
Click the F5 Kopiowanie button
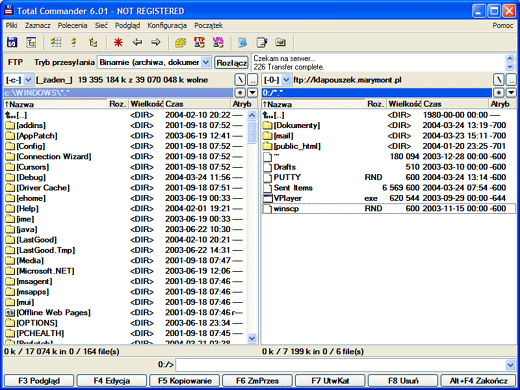(185, 381)
